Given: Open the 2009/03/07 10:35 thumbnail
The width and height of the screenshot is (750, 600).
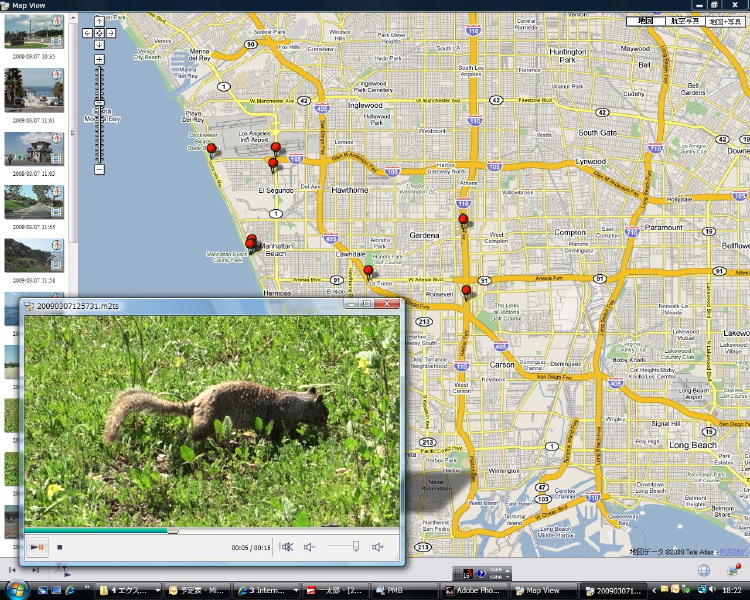Looking at the screenshot, I should (34, 33).
